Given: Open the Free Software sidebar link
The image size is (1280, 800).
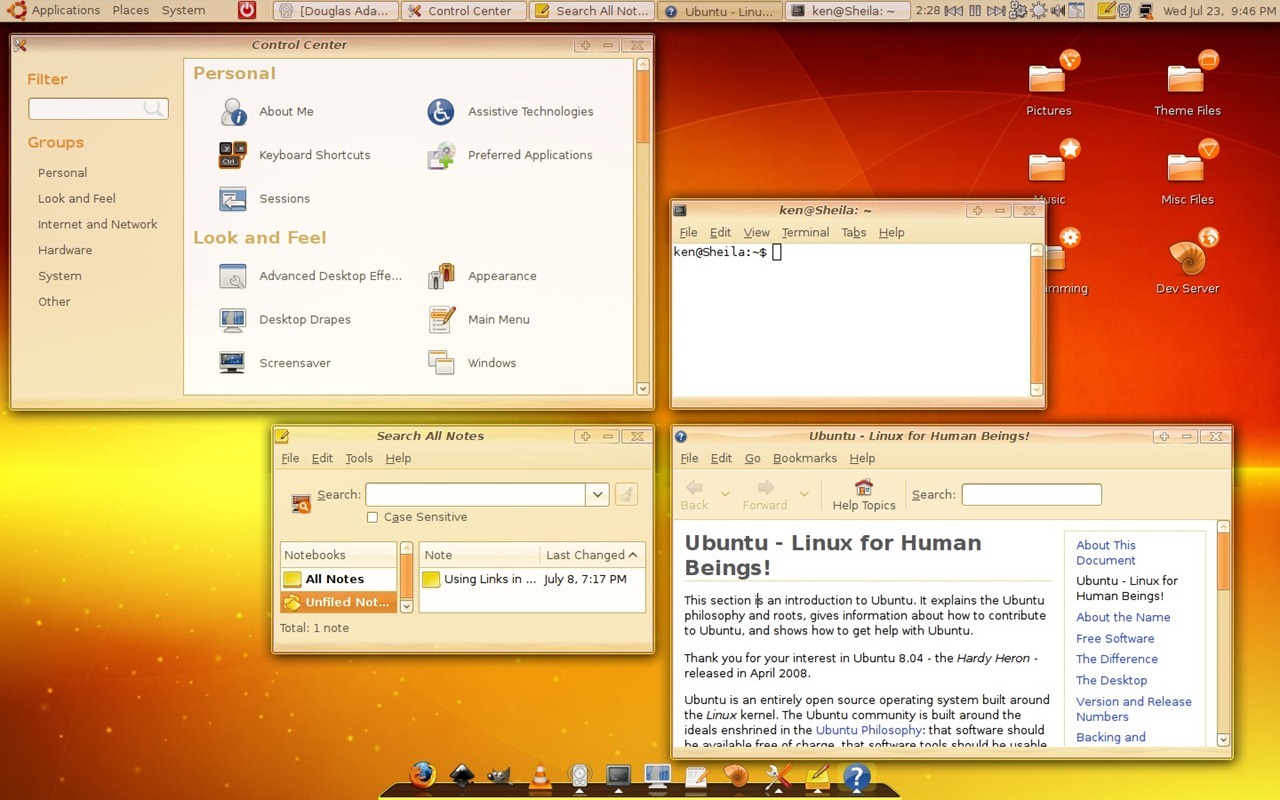Looking at the screenshot, I should coord(1115,639).
